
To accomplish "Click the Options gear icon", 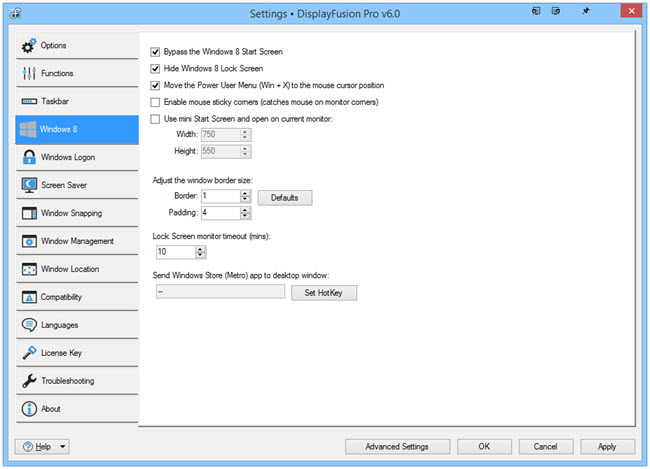I will [29, 46].
